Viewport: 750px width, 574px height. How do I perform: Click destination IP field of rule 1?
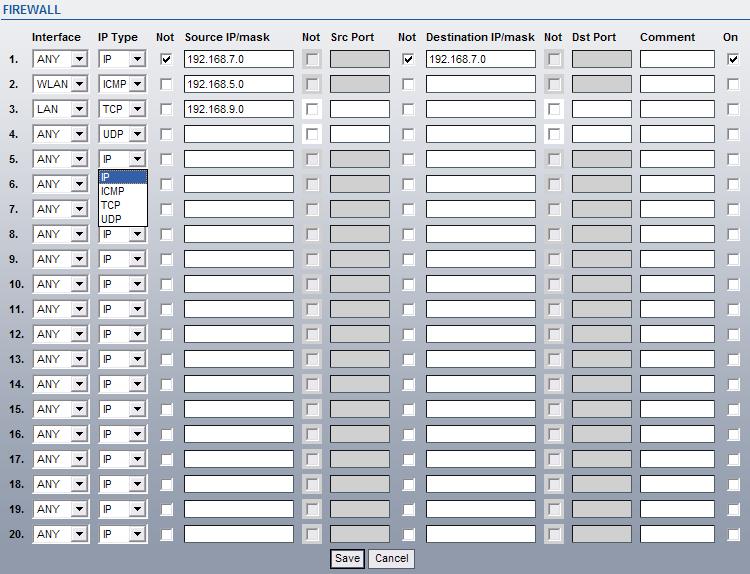pos(480,59)
